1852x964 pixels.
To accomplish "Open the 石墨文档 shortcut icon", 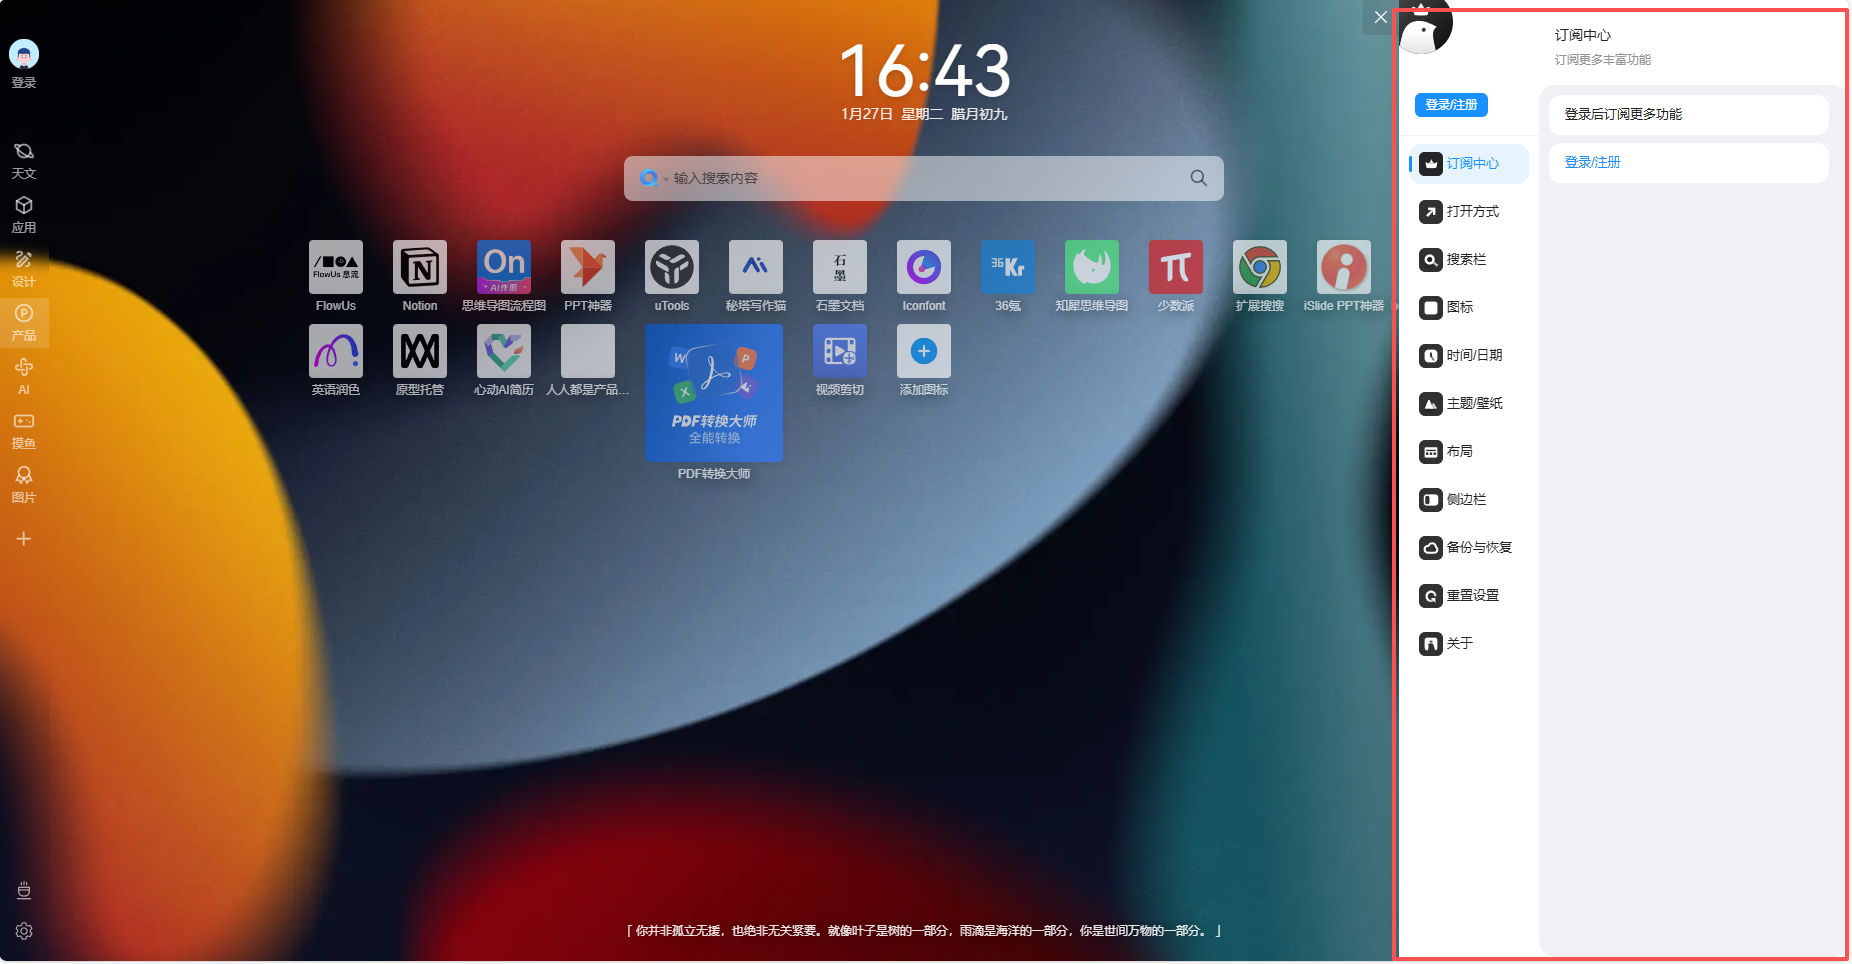I will tap(839, 267).
